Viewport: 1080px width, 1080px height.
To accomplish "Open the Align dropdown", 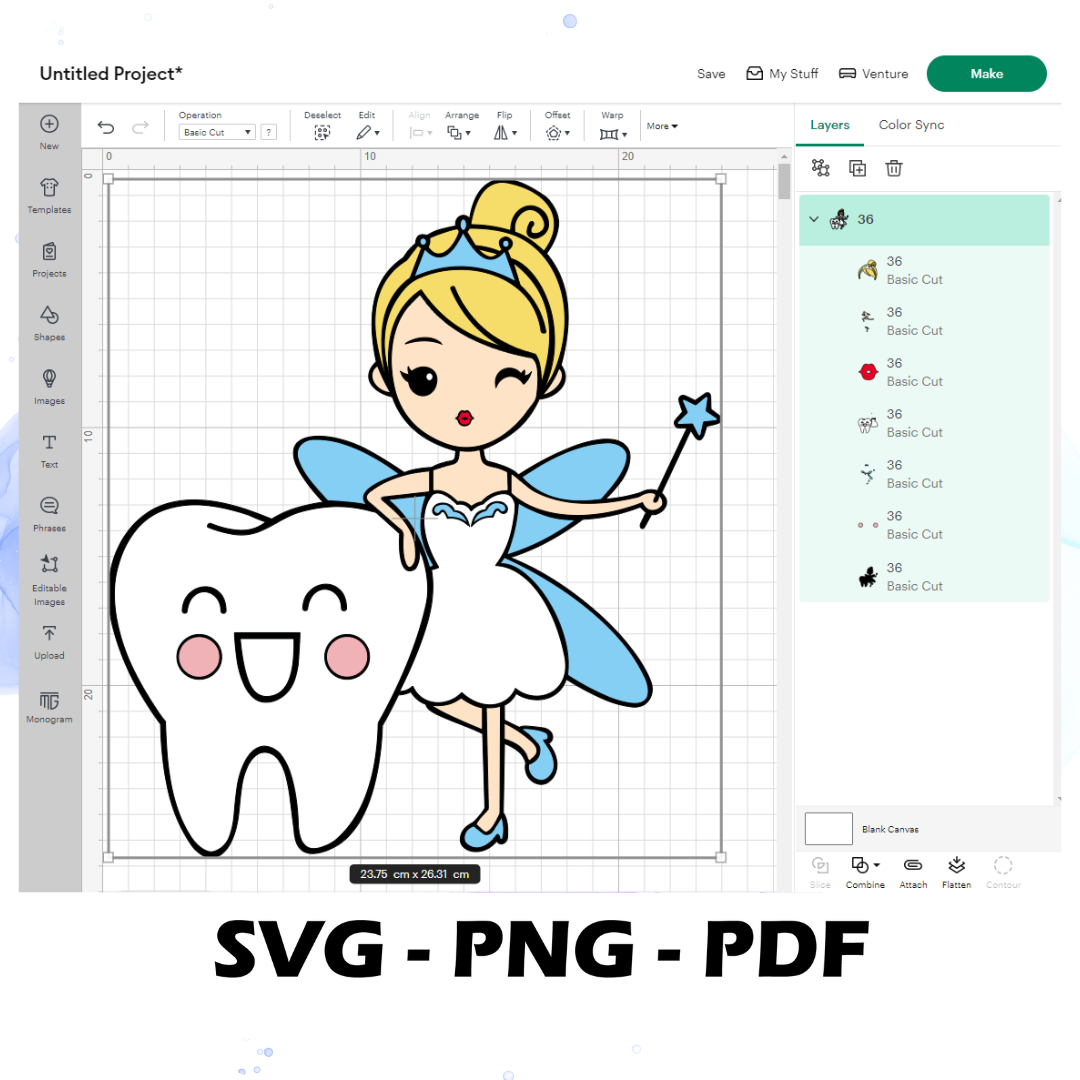I will coord(420,132).
